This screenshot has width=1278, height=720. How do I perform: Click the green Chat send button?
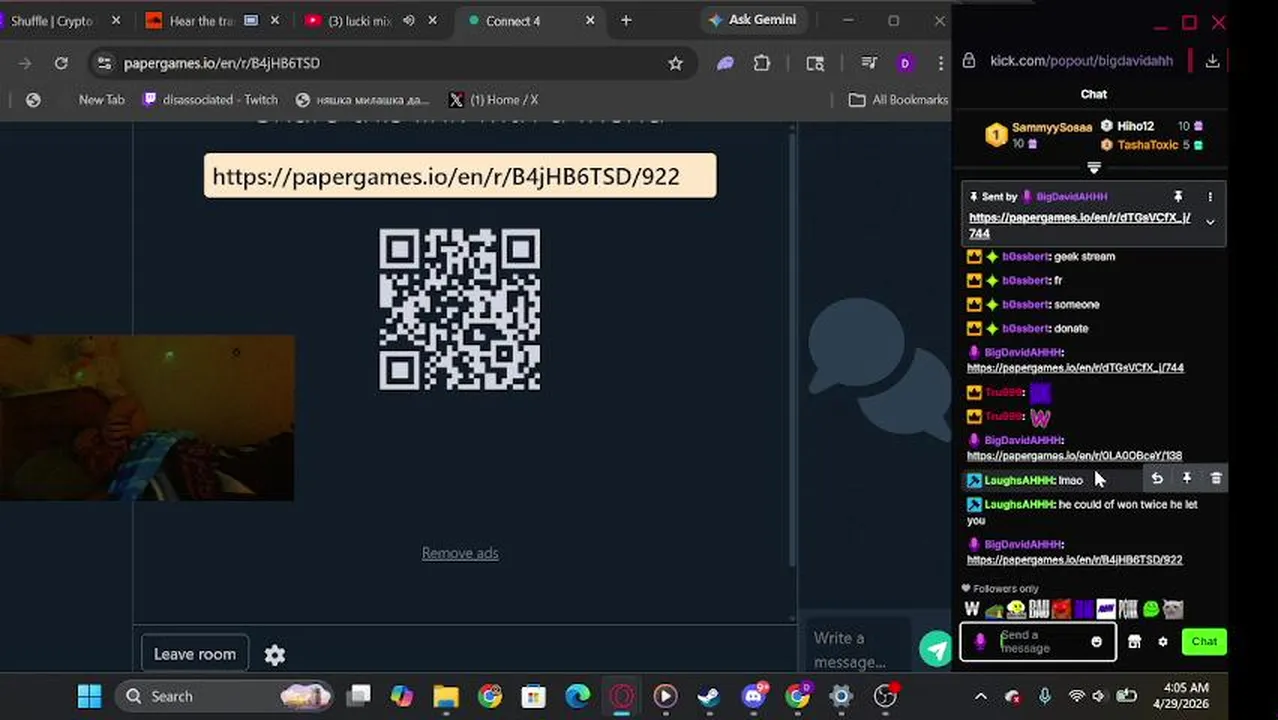pyautogui.click(x=1204, y=642)
